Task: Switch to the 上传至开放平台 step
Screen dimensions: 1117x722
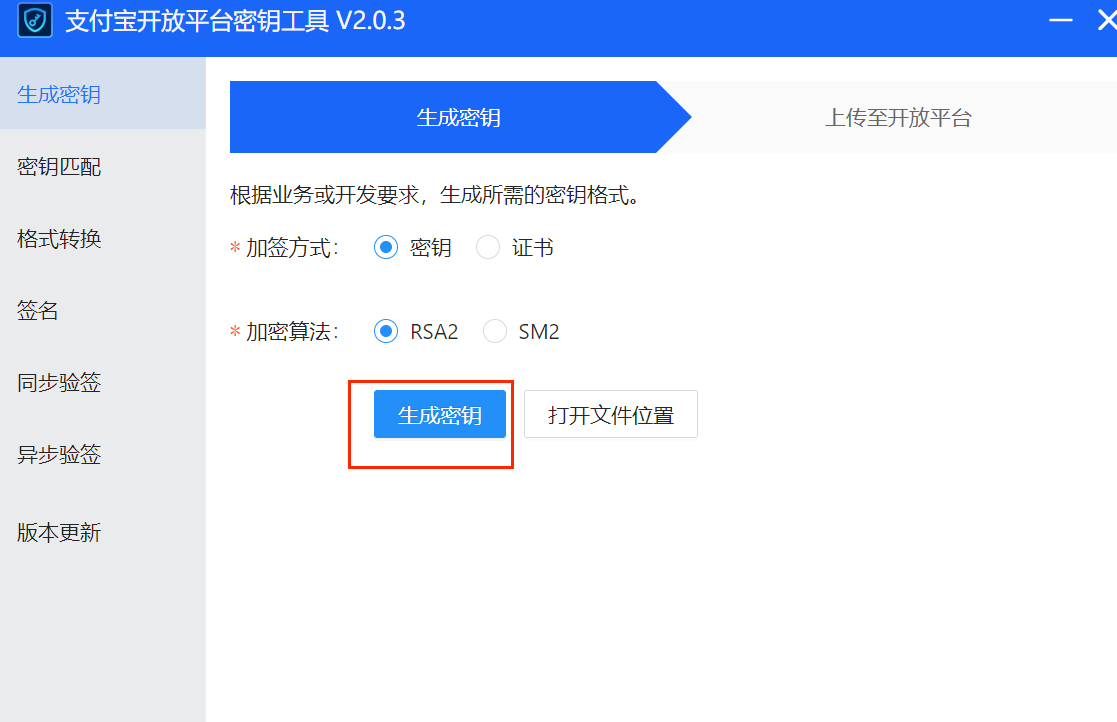Action: click(898, 117)
